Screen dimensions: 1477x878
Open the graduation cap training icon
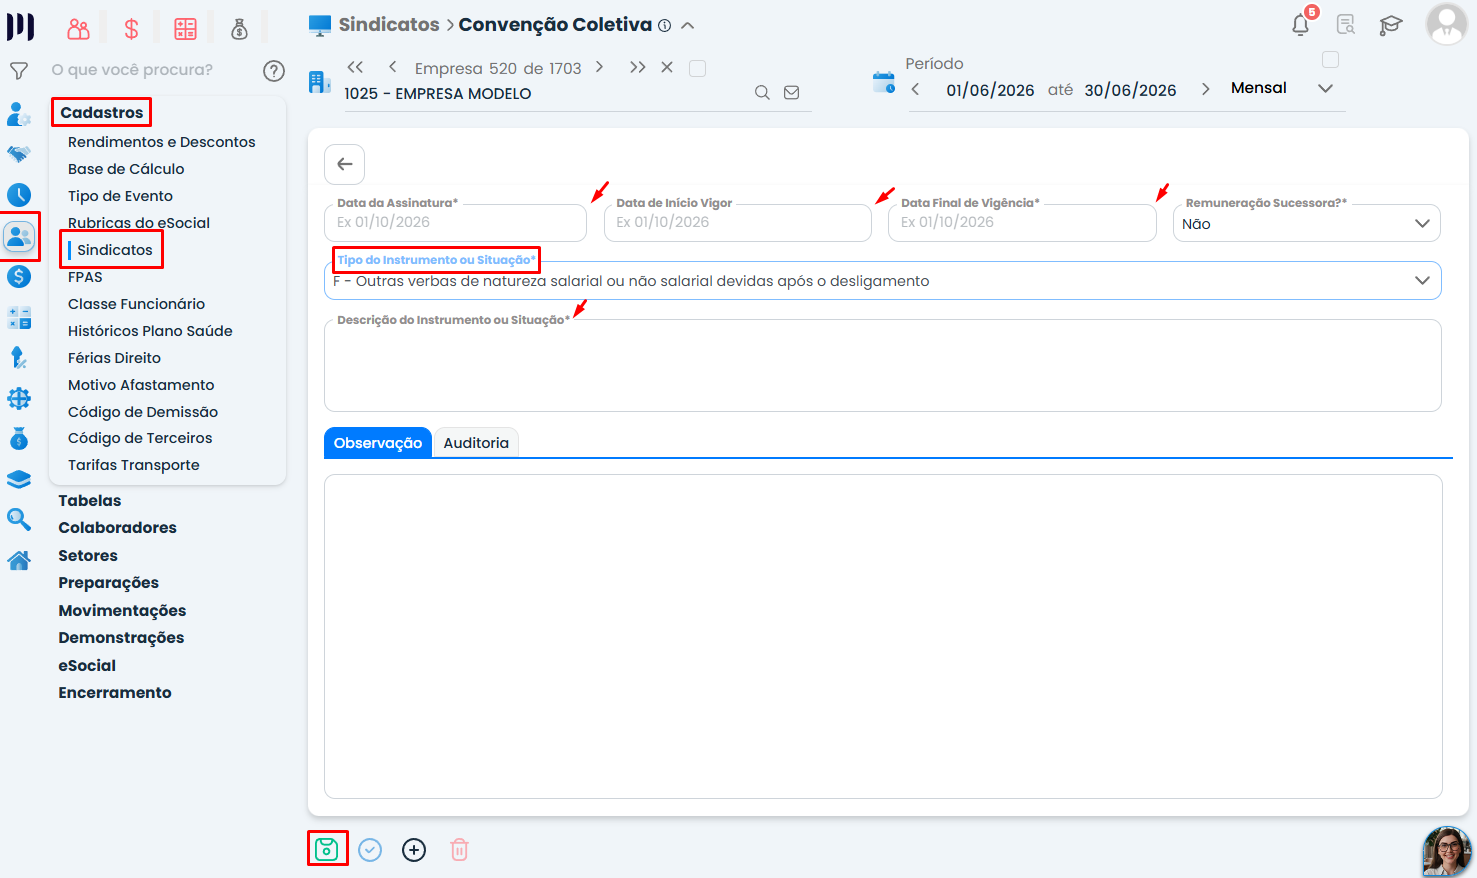(1391, 25)
